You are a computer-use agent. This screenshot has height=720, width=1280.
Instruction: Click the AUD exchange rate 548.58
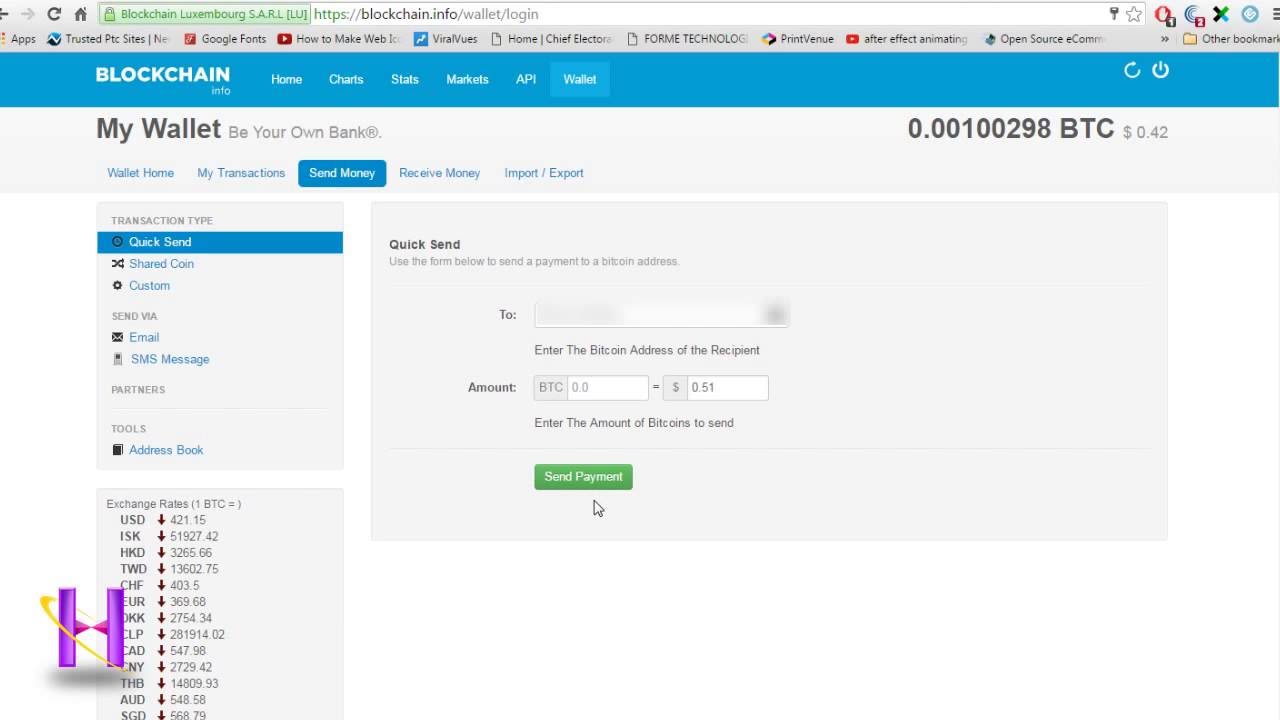click(187, 700)
